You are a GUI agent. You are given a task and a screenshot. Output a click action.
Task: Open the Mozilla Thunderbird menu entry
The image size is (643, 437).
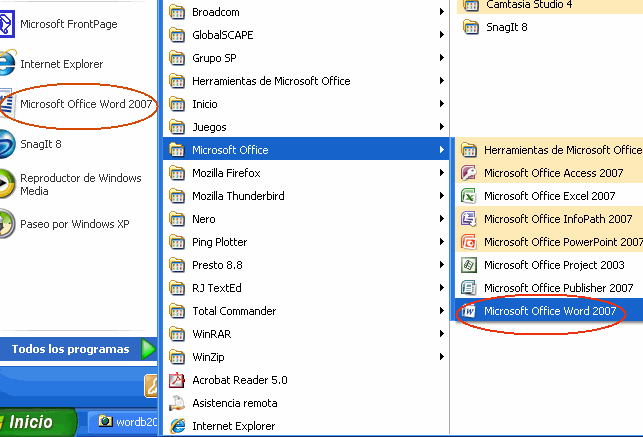[306, 196]
